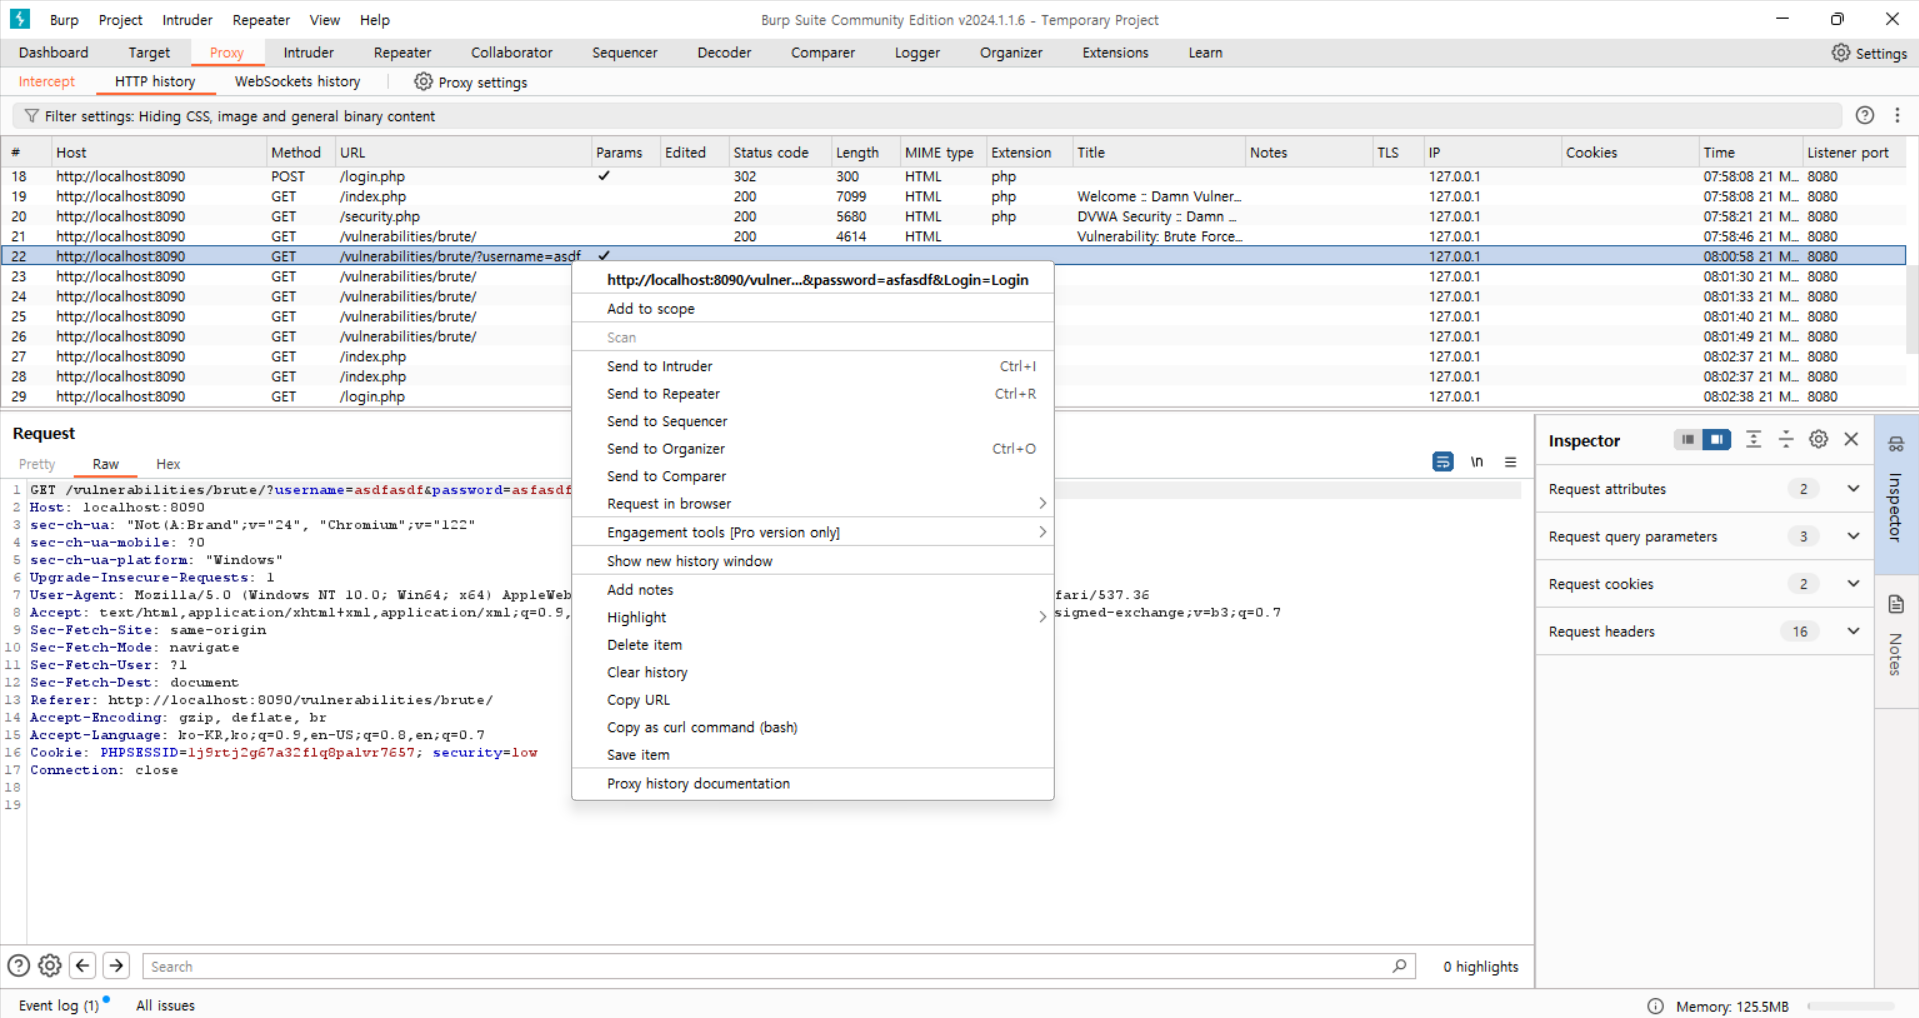The image size is (1919, 1018).
Task: Open search settings gear
Action: tap(50, 966)
